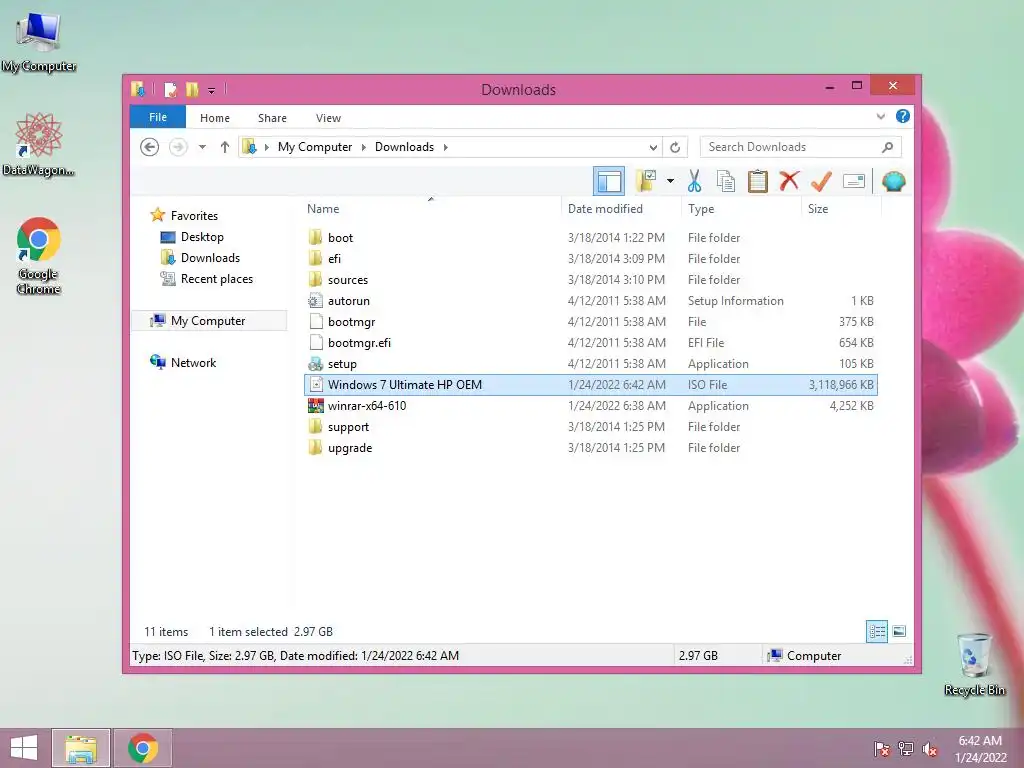Click the quick access New folder icon
Viewport: 1024px width, 768px height.
pos(192,89)
